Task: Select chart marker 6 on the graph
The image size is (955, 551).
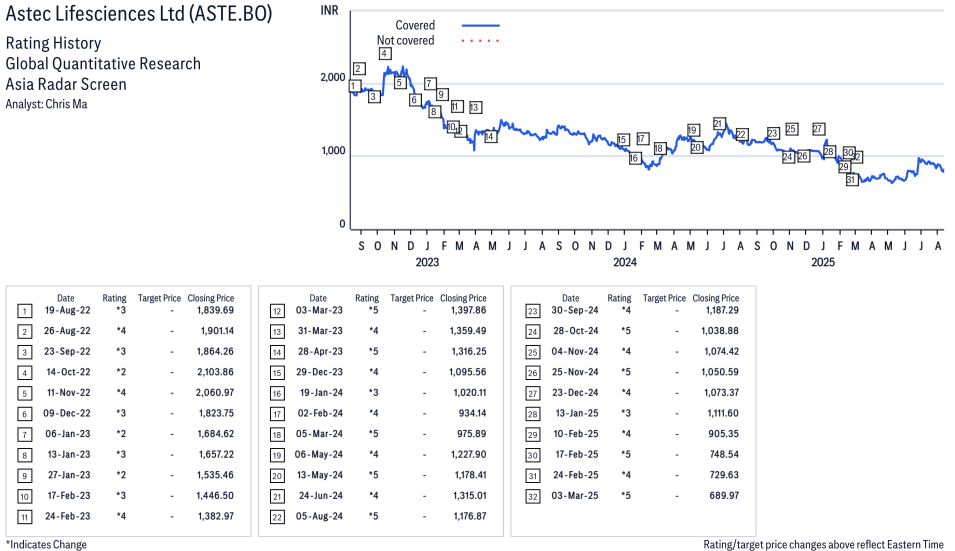Action: [x=415, y=100]
